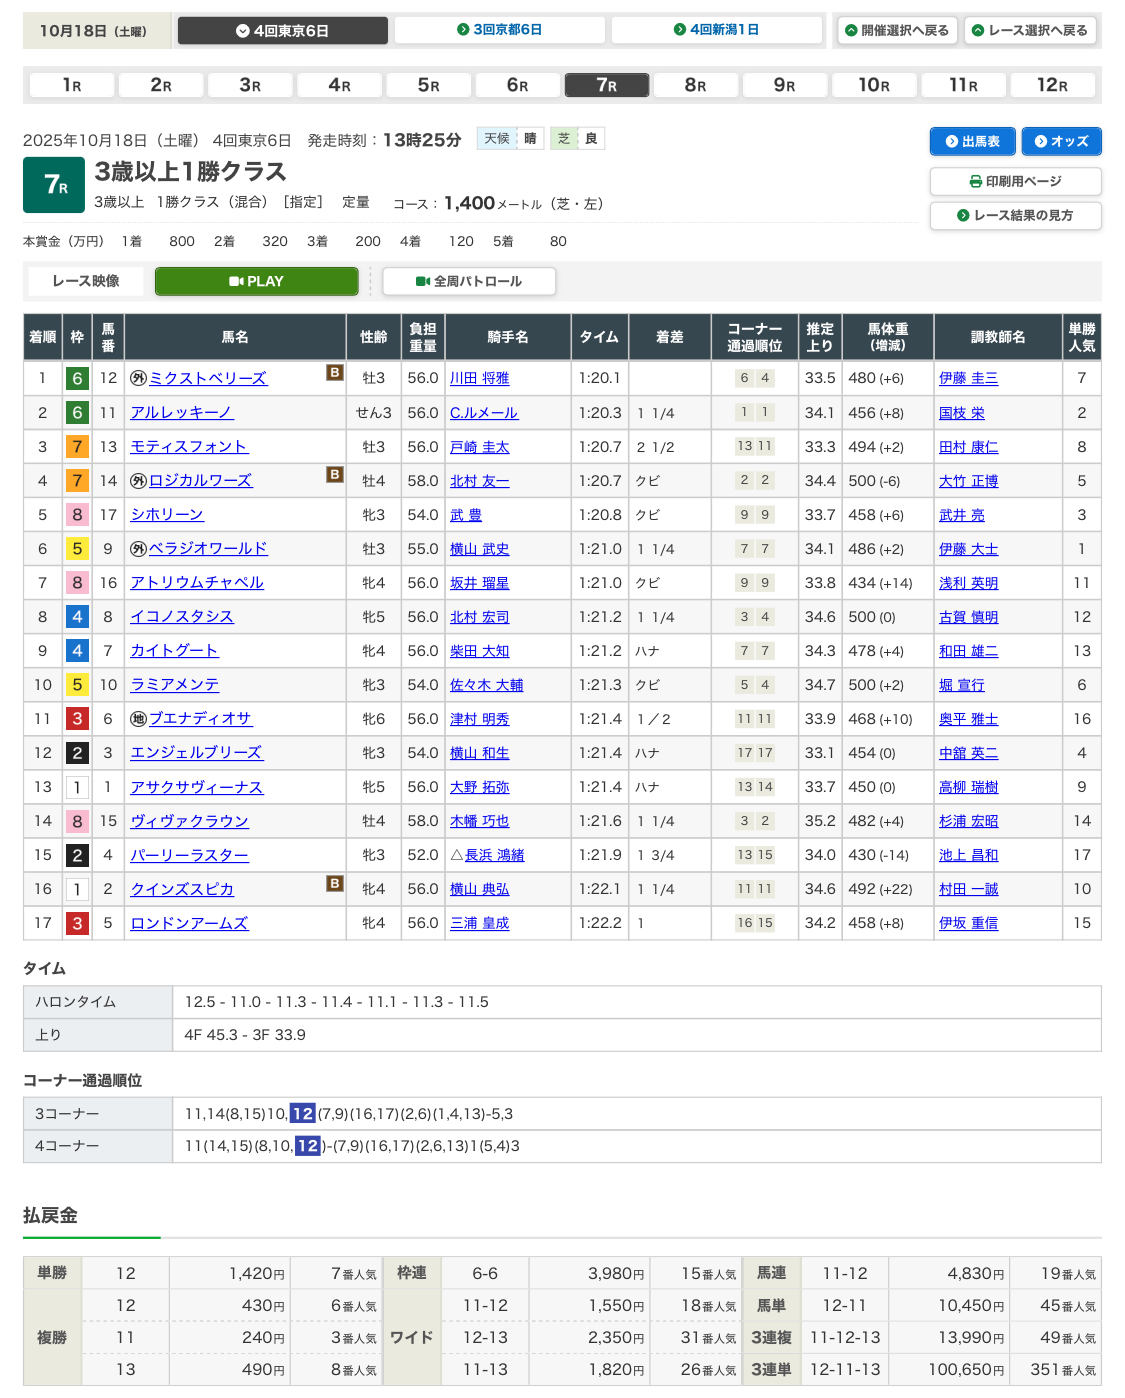1125x1398 pixels.
Task: Open the full-lap patrol video
Action: click(x=469, y=281)
